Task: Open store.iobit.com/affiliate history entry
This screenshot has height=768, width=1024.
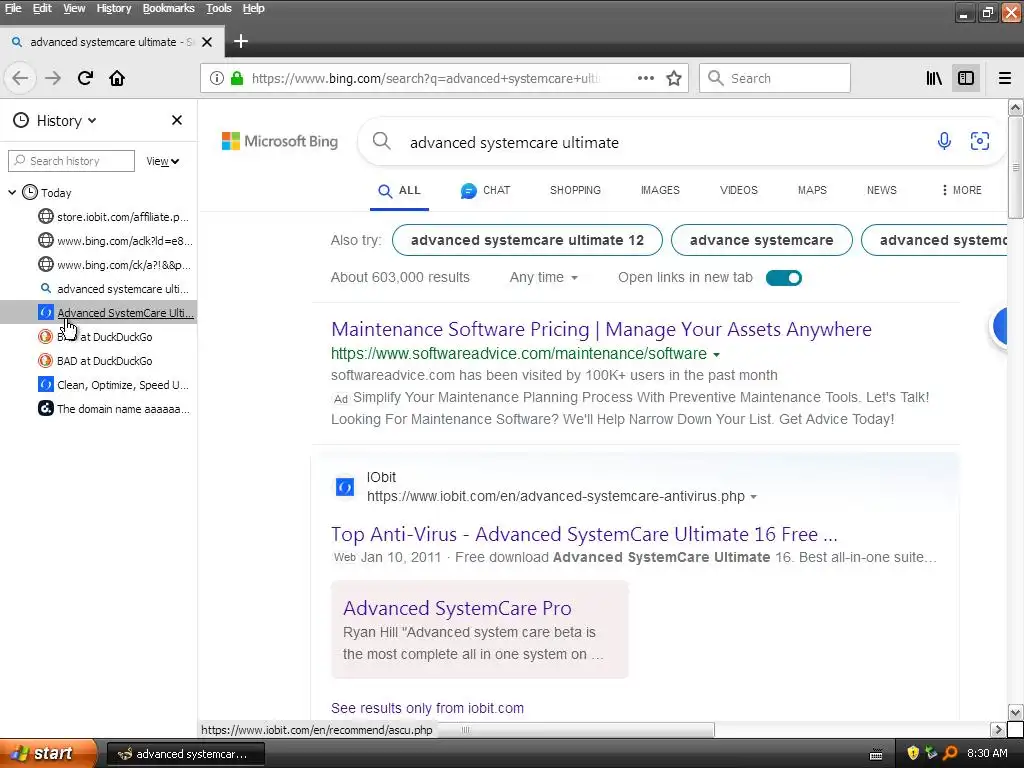Action: [114, 217]
